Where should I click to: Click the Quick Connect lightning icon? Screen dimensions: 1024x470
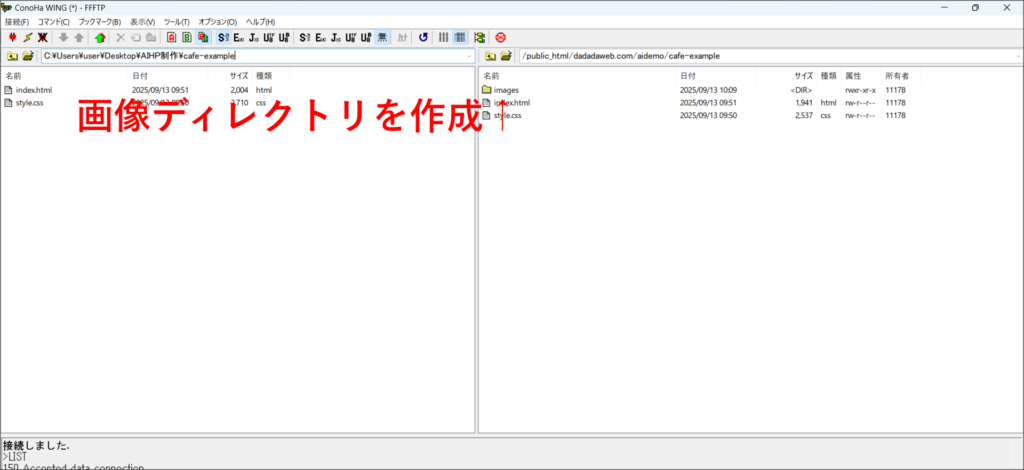[x=27, y=37]
